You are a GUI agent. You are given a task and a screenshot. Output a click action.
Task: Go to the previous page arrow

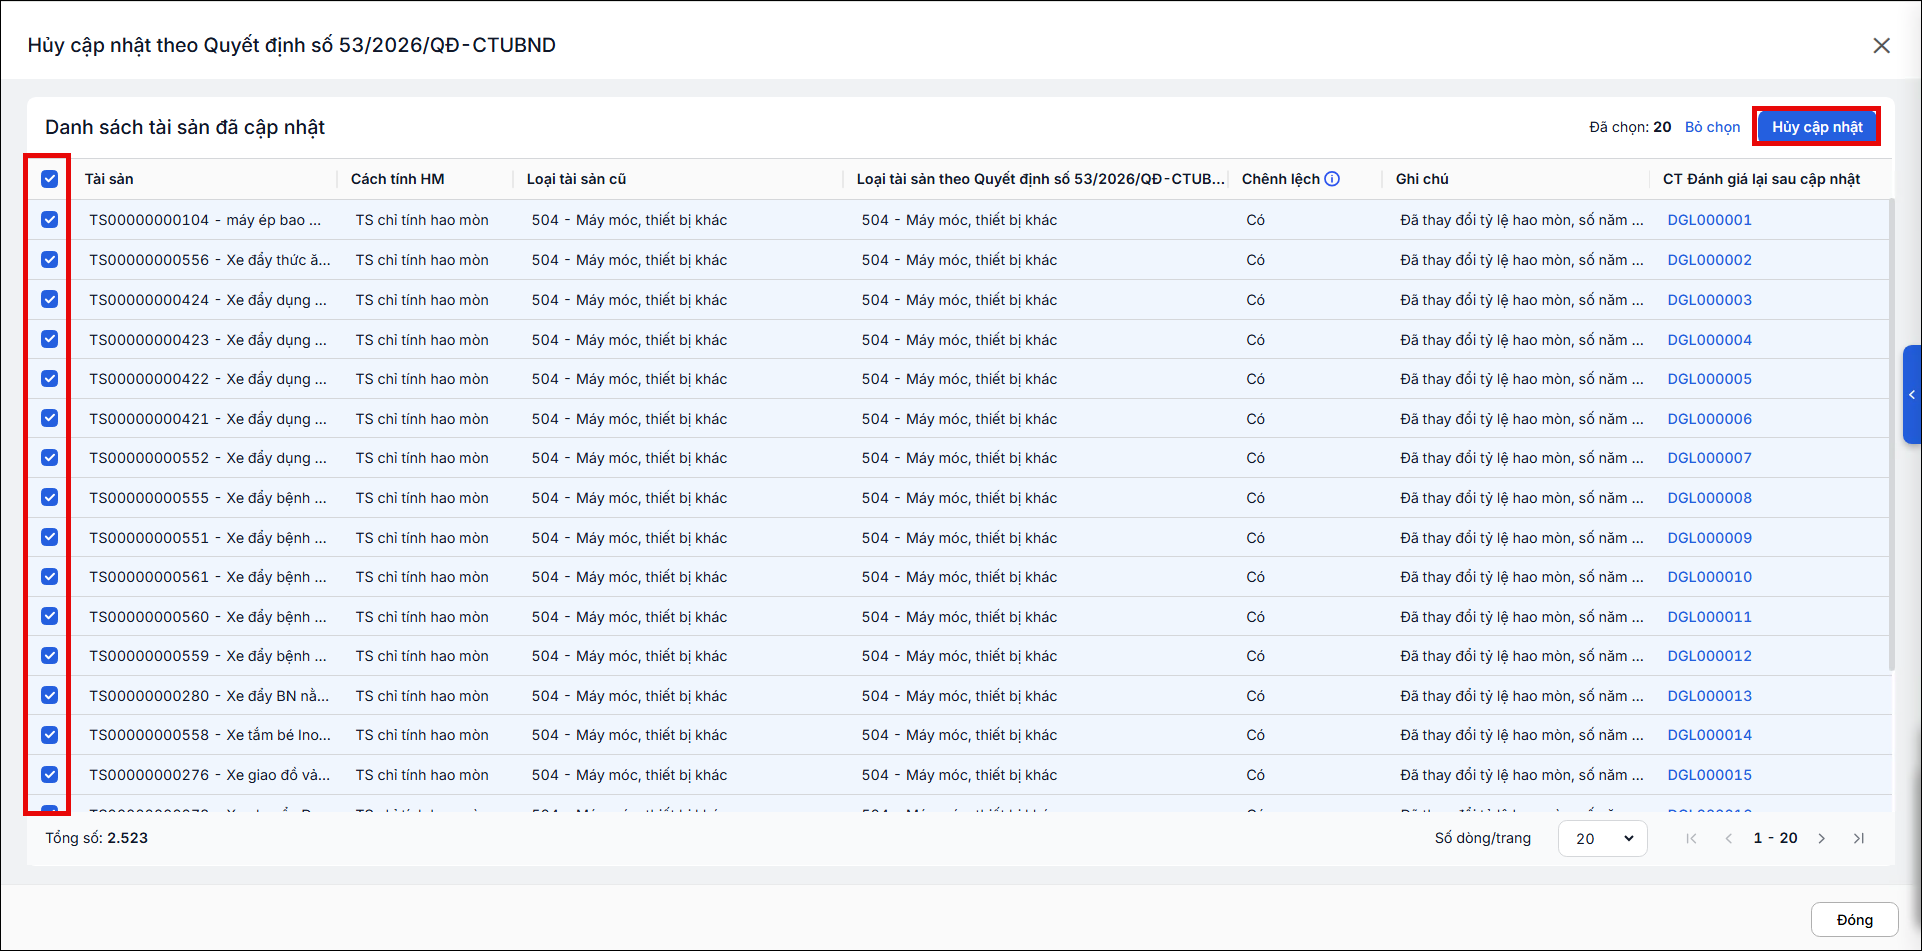(x=1729, y=838)
